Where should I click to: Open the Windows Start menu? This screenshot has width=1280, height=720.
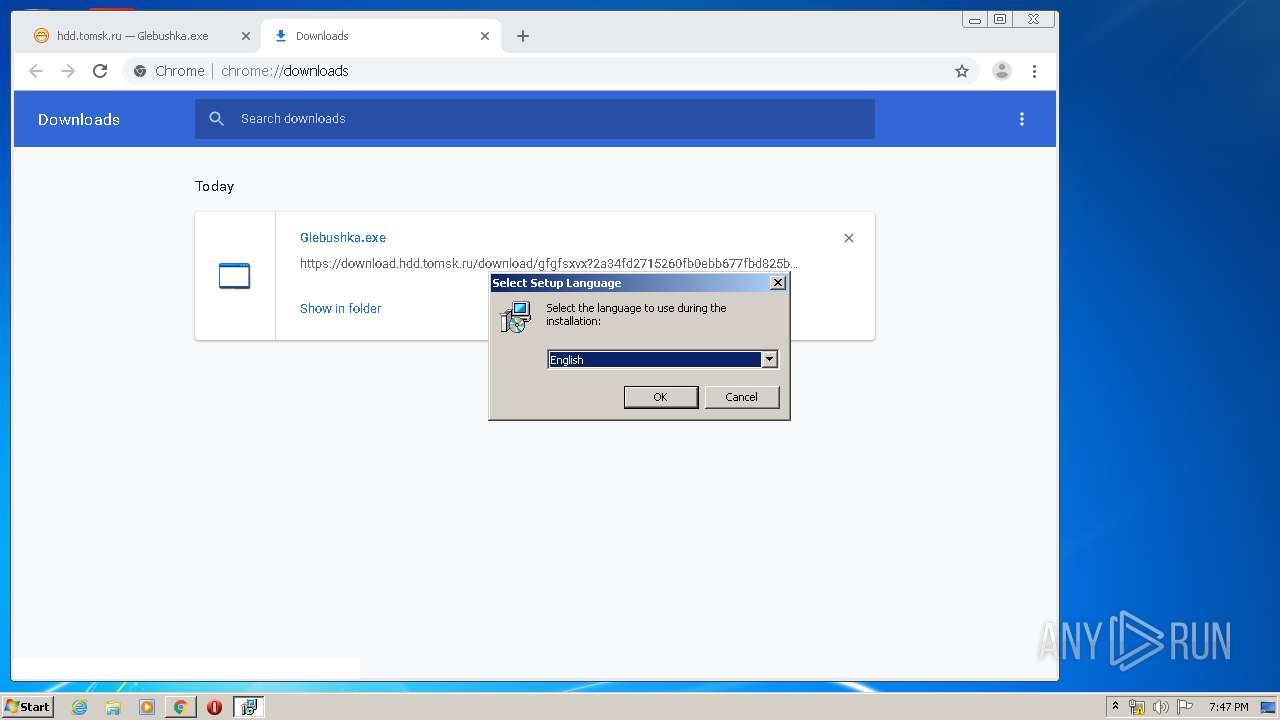click(27, 707)
